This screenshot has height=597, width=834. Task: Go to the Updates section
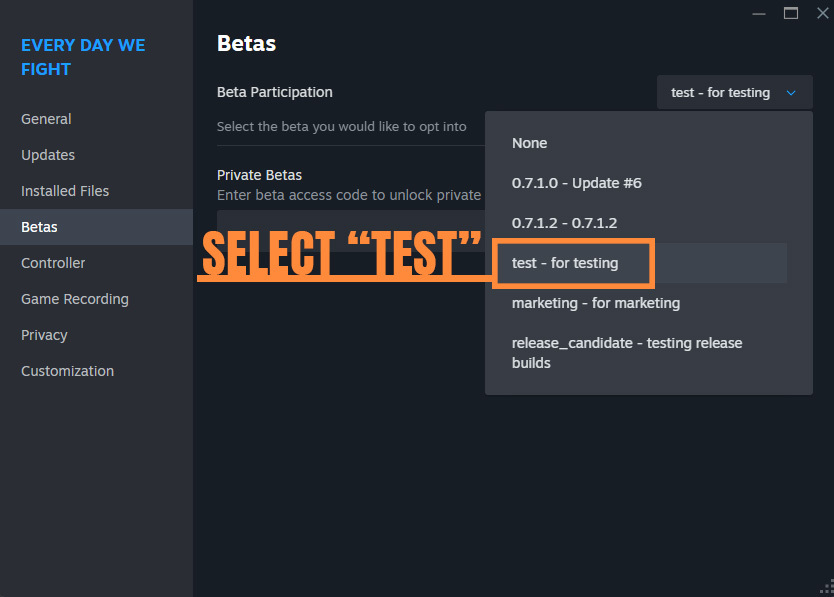tap(48, 155)
